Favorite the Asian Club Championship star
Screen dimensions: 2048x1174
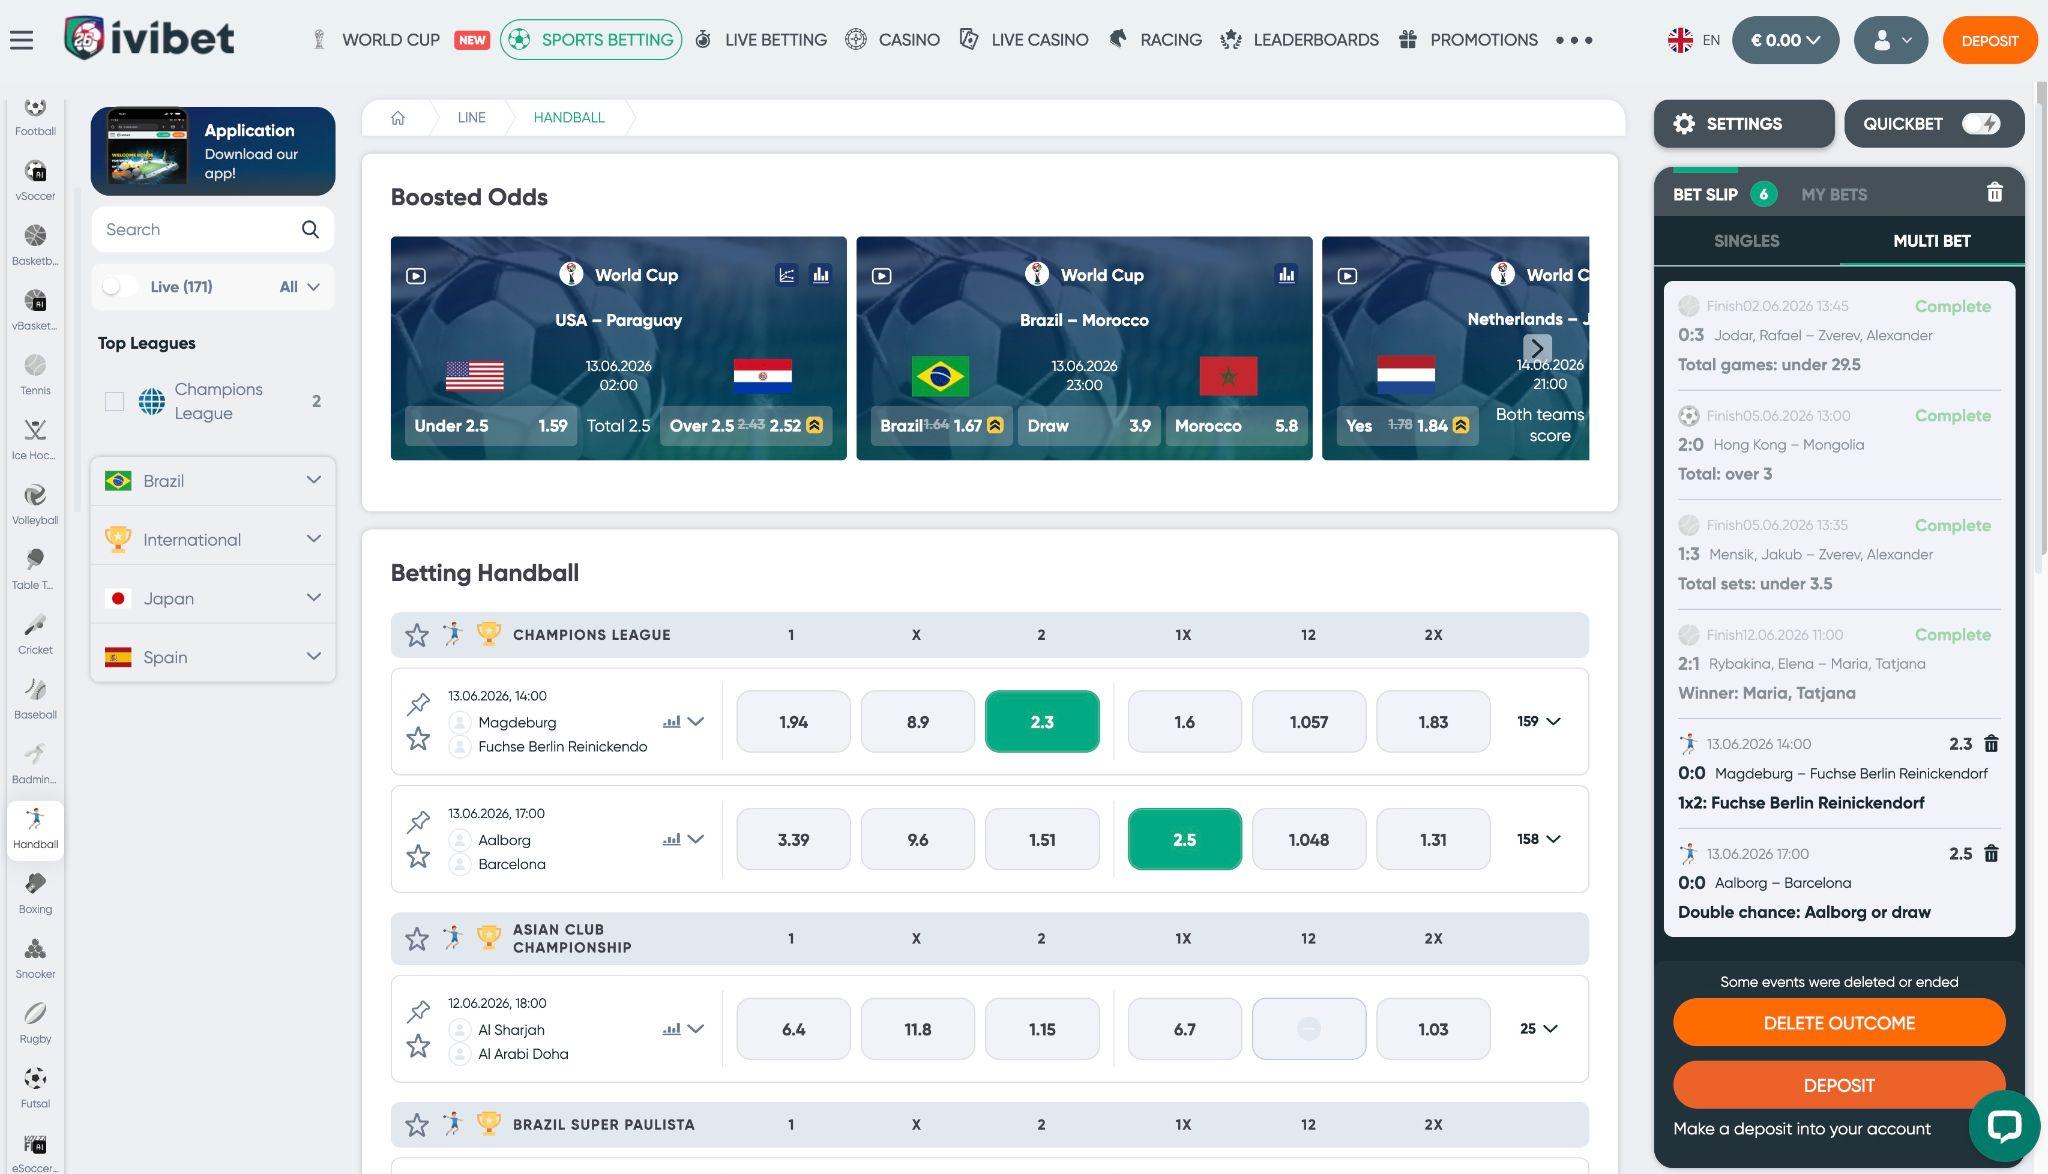click(x=417, y=939)
